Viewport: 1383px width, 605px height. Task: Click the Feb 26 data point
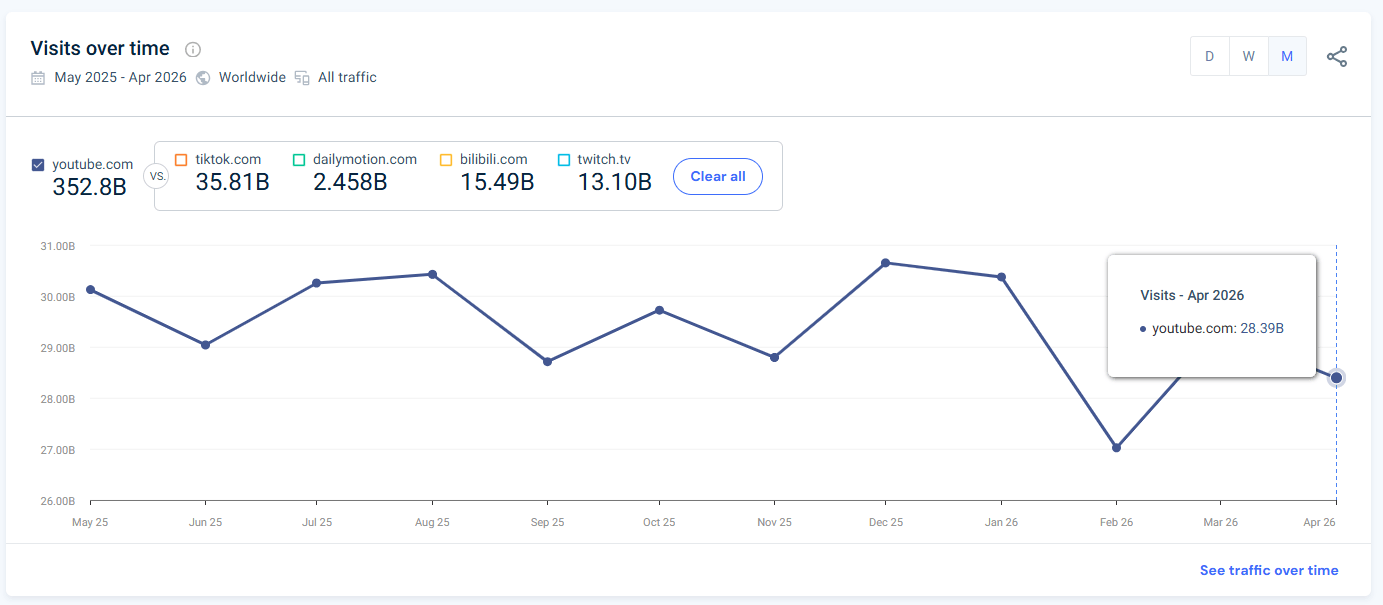(1116, 448)
